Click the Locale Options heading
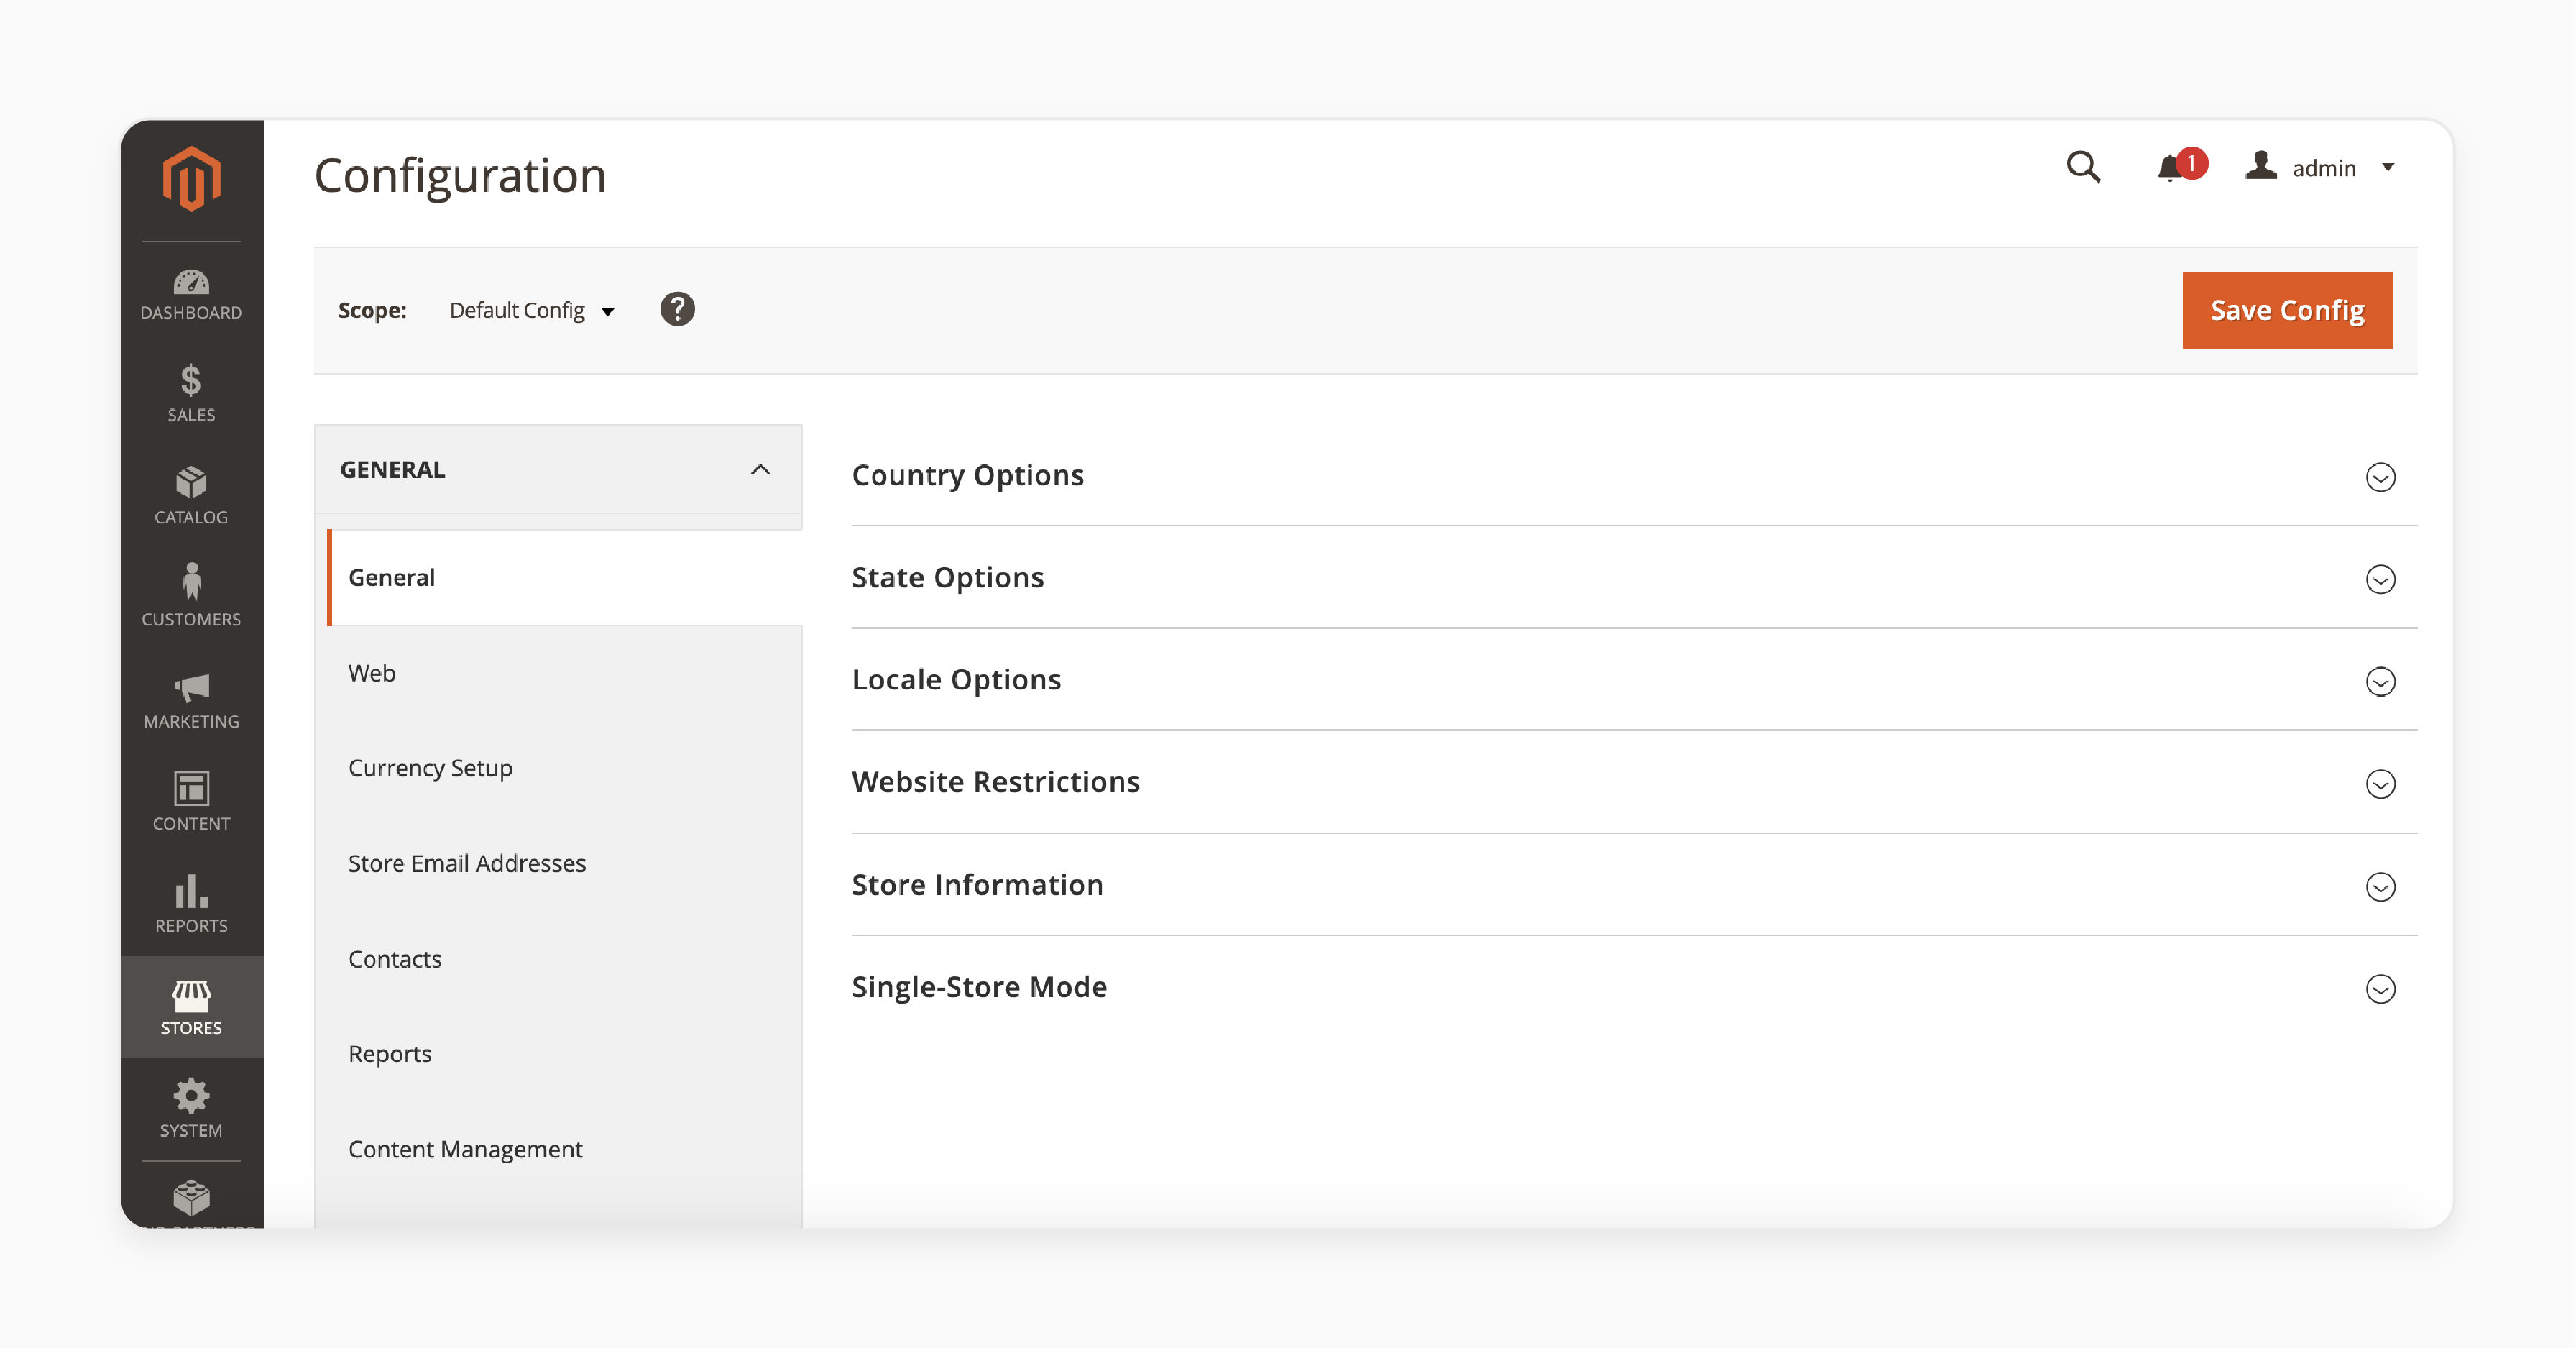This screenshot has width=2576, height=1348. 956,680
